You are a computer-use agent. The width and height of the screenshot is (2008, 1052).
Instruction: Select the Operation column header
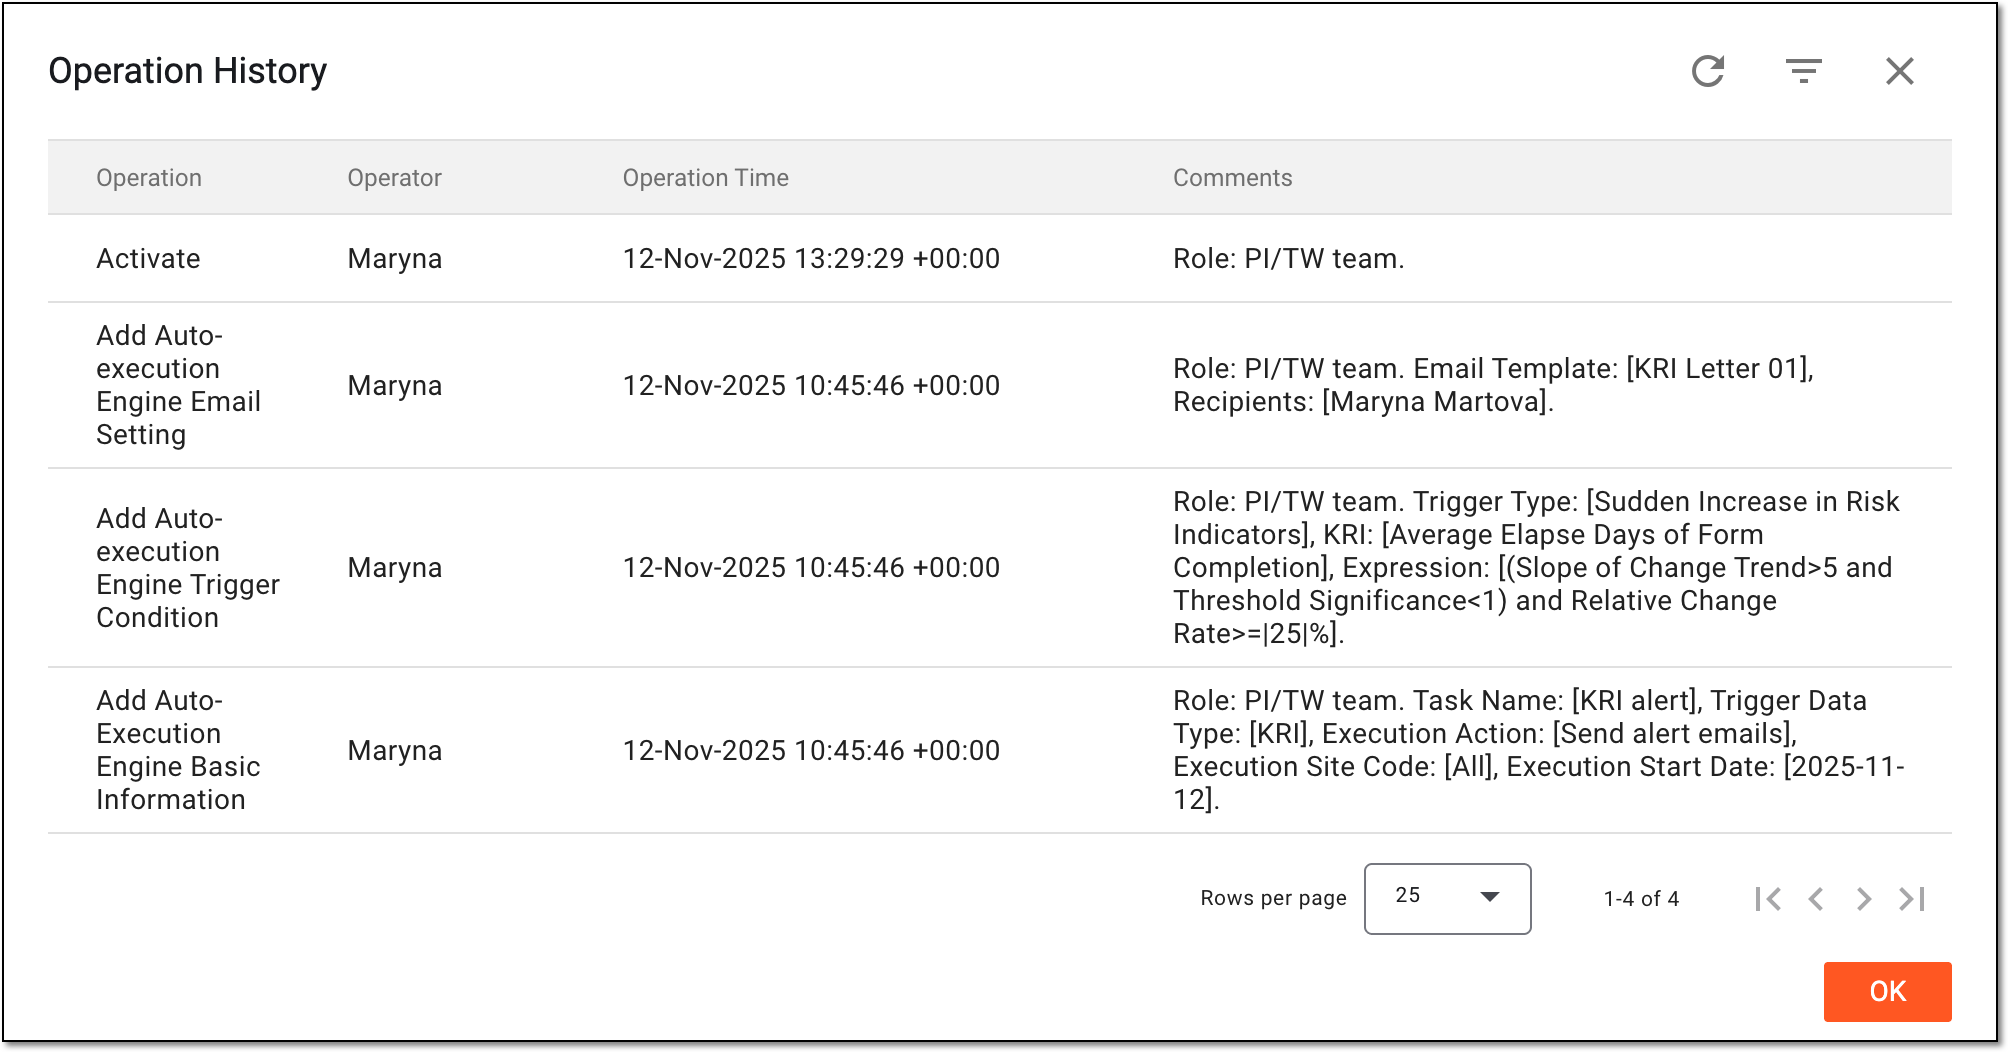point(149,178)
